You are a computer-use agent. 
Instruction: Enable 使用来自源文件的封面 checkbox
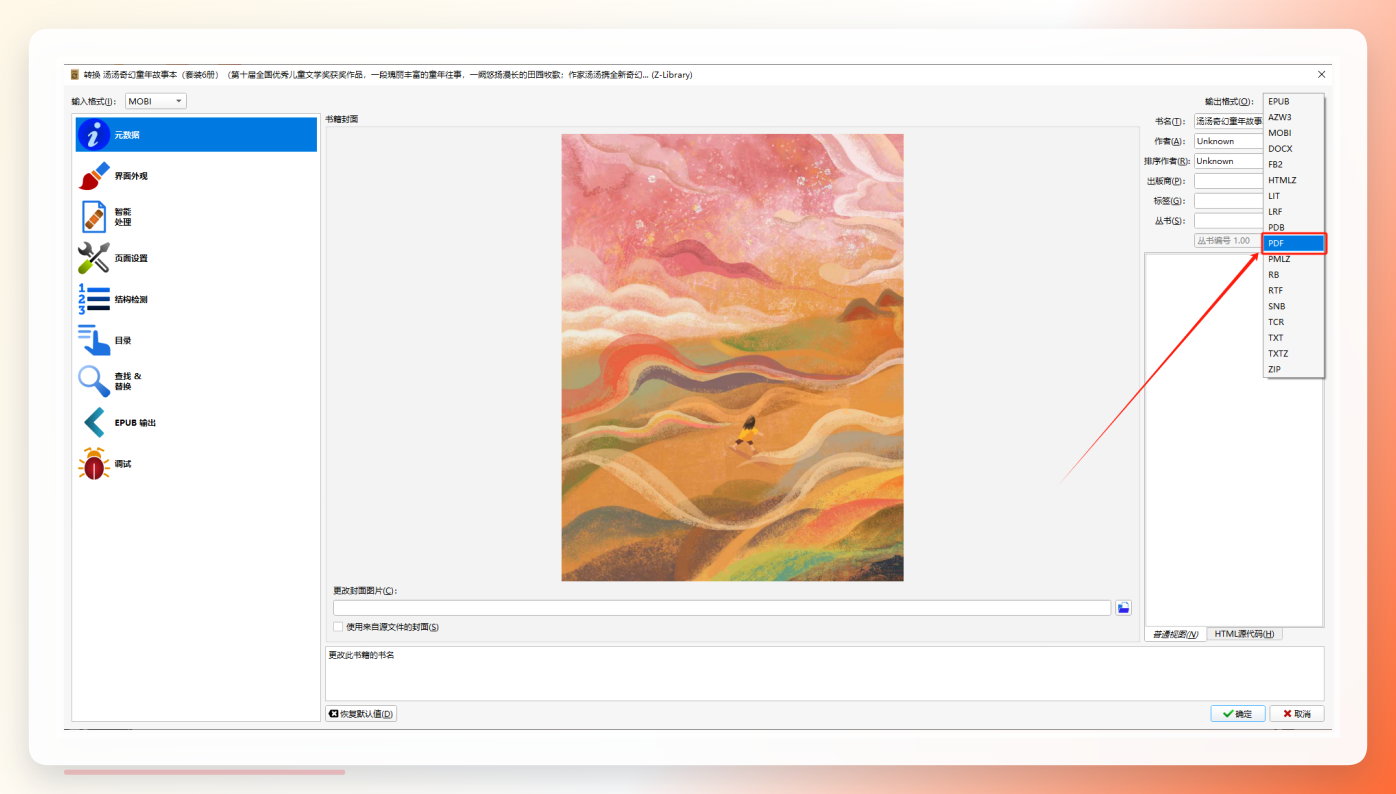(338, 627)
